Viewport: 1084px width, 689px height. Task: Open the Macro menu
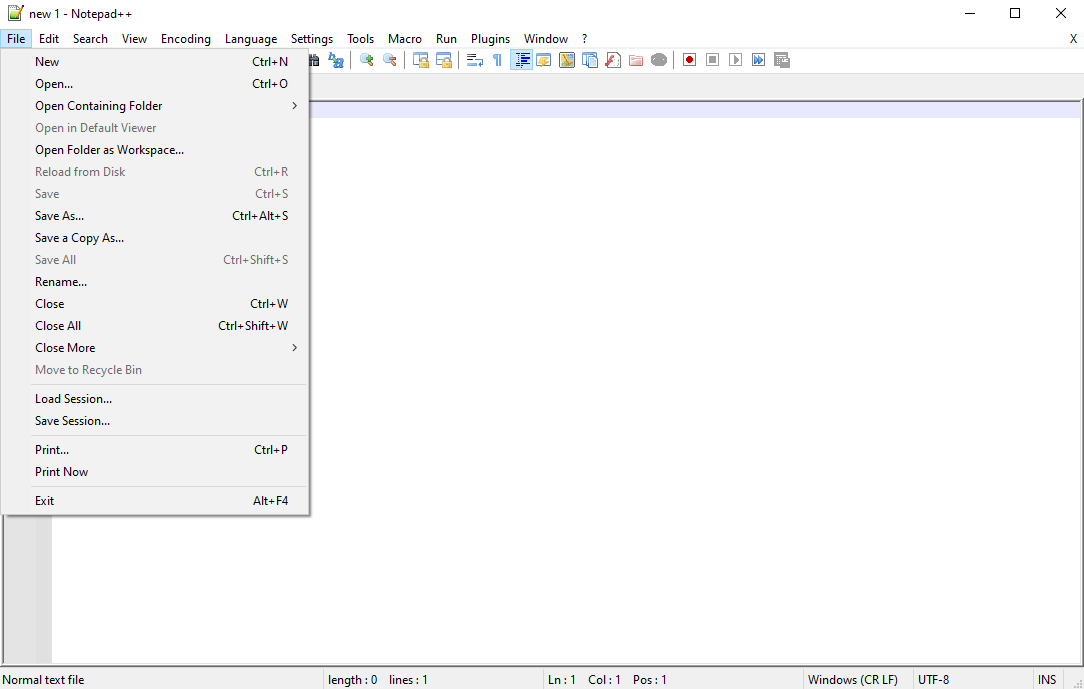(x=404, y=39)
